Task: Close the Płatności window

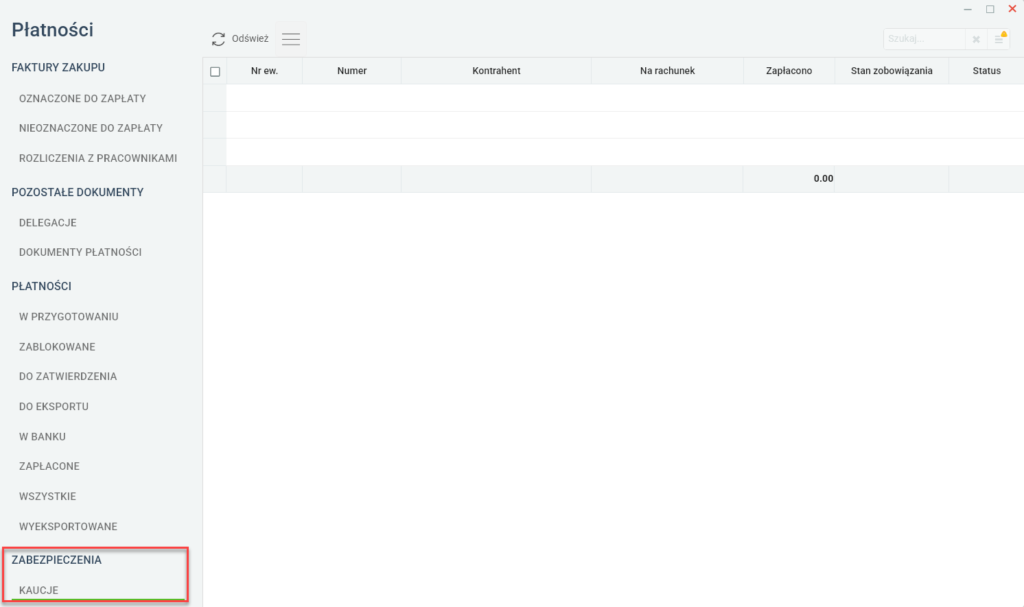Action: [1012, 8]
